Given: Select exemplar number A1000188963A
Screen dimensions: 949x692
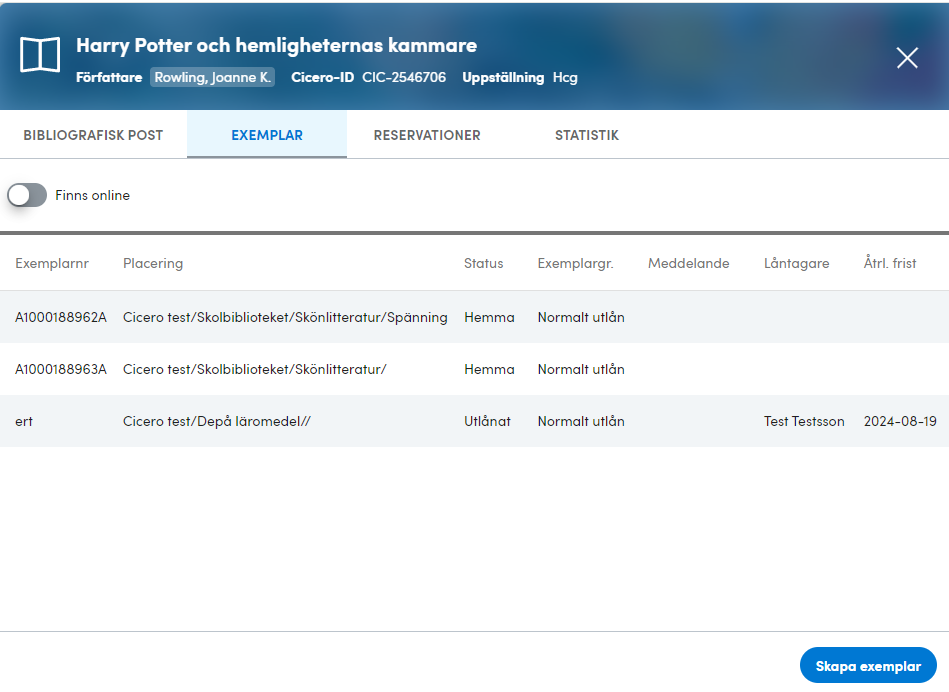Looking at the screenshot, I should pos(61,369).
